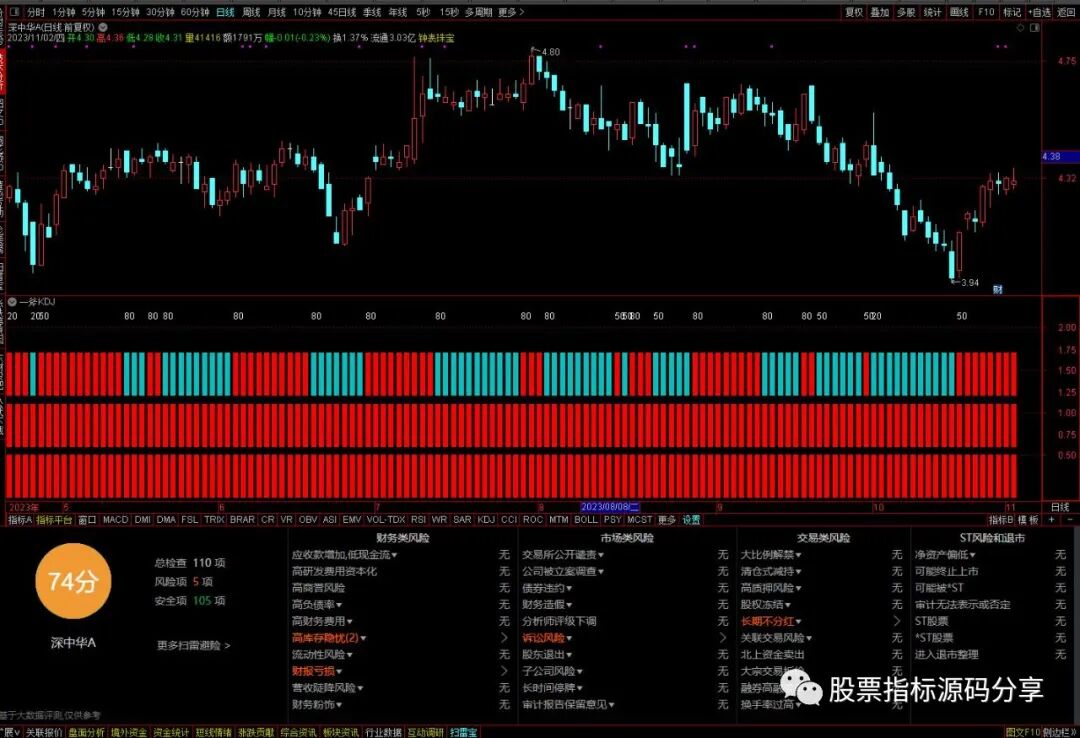Switch to 30分钟 period

pyautogui.click(x=160, y=12)
